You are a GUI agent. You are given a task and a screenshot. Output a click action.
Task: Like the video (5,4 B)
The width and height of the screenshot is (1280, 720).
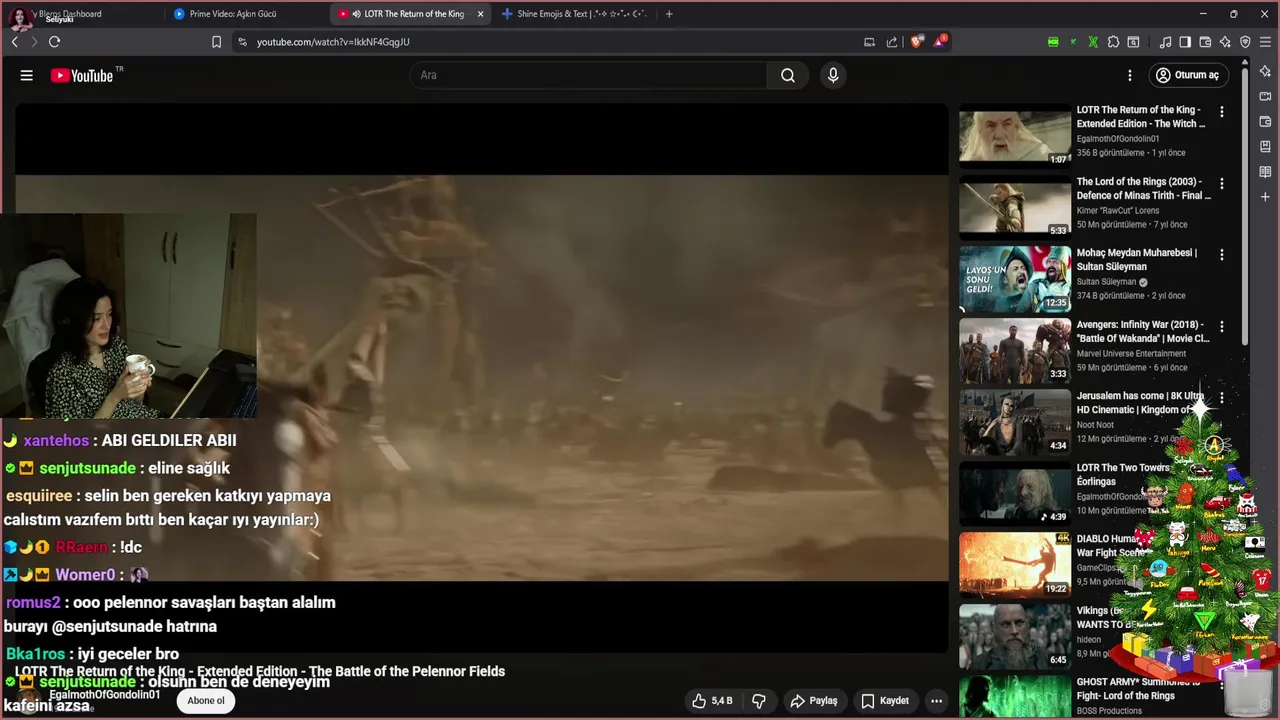pyautogui.click(x=711, y=701)
